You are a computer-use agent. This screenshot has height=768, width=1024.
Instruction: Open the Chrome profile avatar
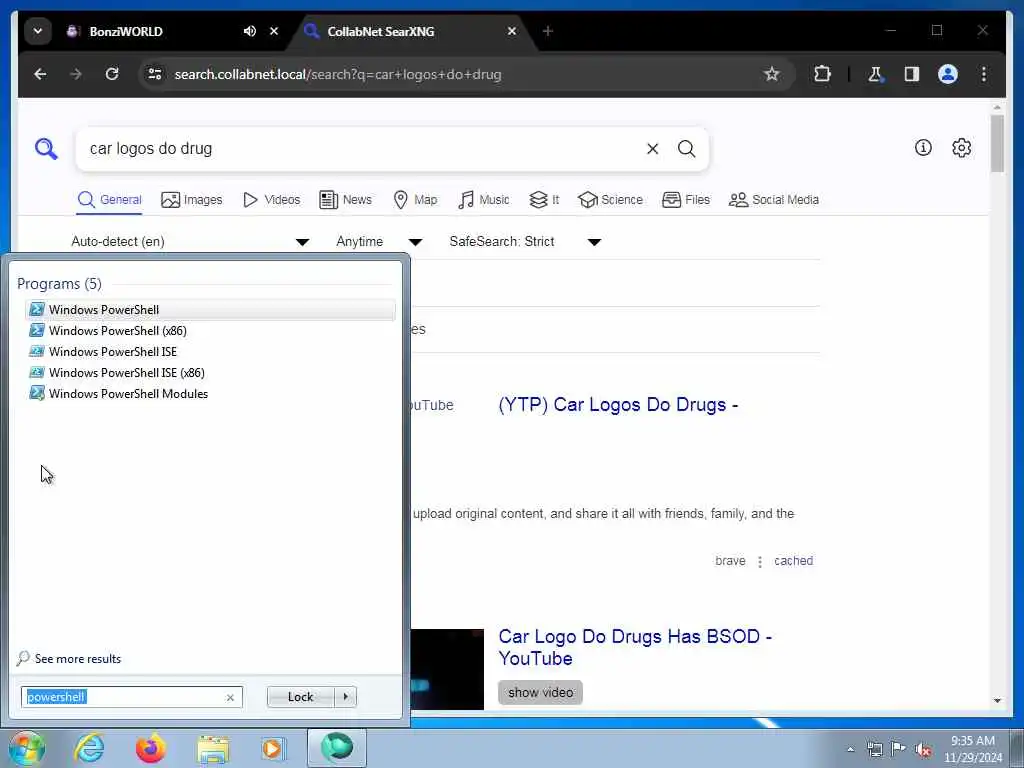948,74
